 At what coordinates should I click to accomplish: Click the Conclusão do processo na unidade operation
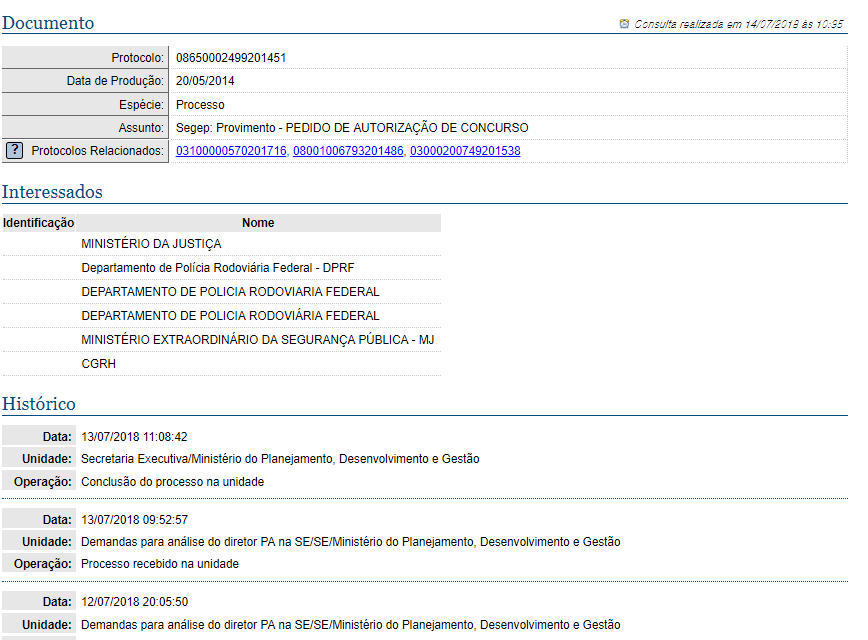[x=172, y=481]
